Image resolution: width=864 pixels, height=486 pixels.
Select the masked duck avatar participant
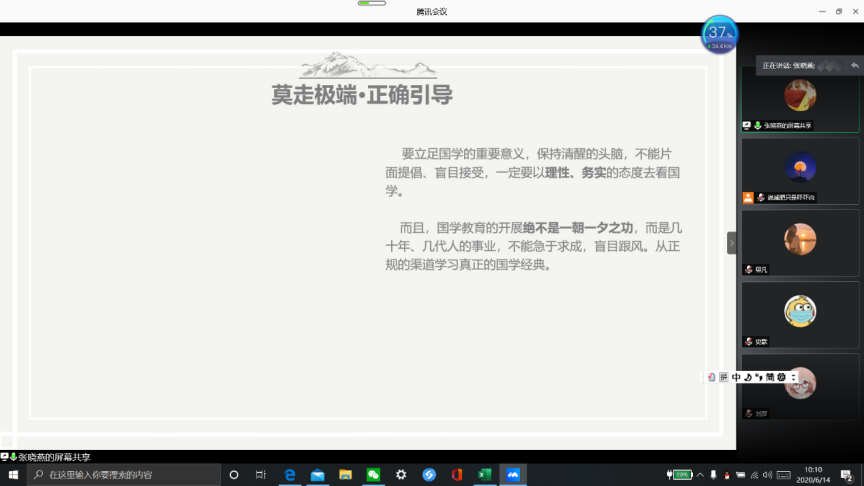(799, 311)
